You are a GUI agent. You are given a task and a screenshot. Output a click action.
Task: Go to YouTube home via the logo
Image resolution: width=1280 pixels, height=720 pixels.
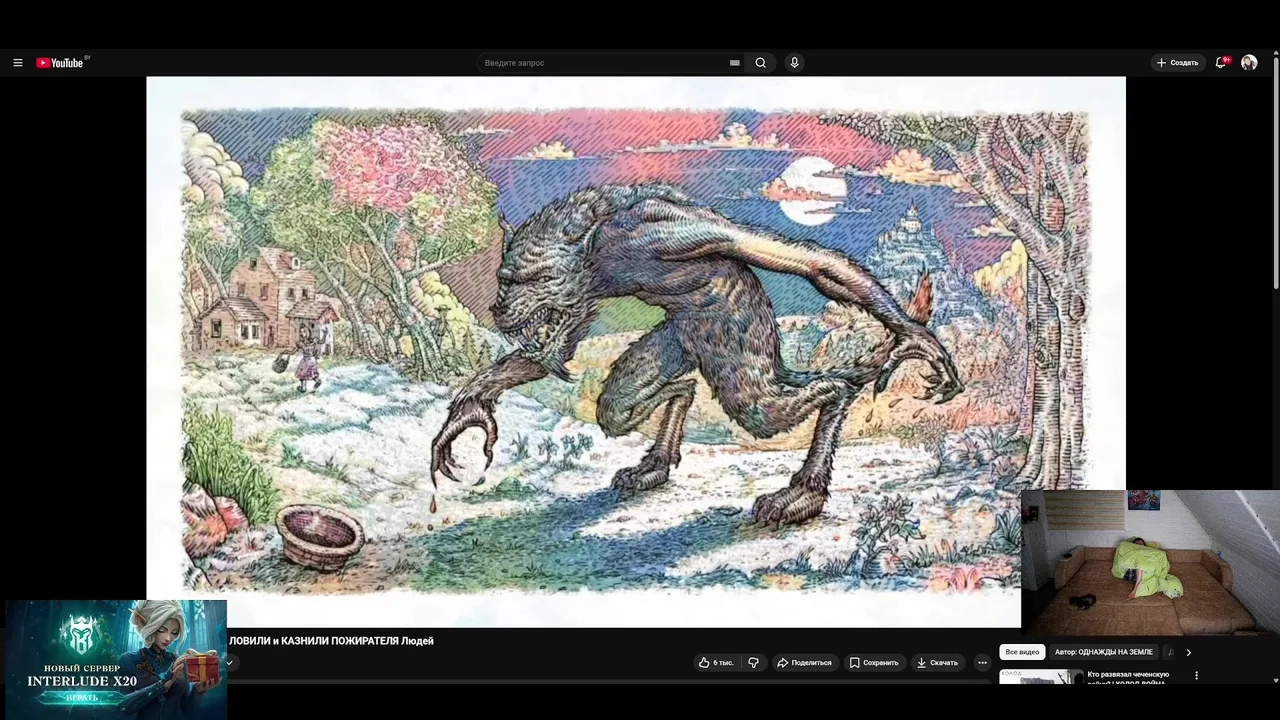pyautogui.click(x=60, y=63)
